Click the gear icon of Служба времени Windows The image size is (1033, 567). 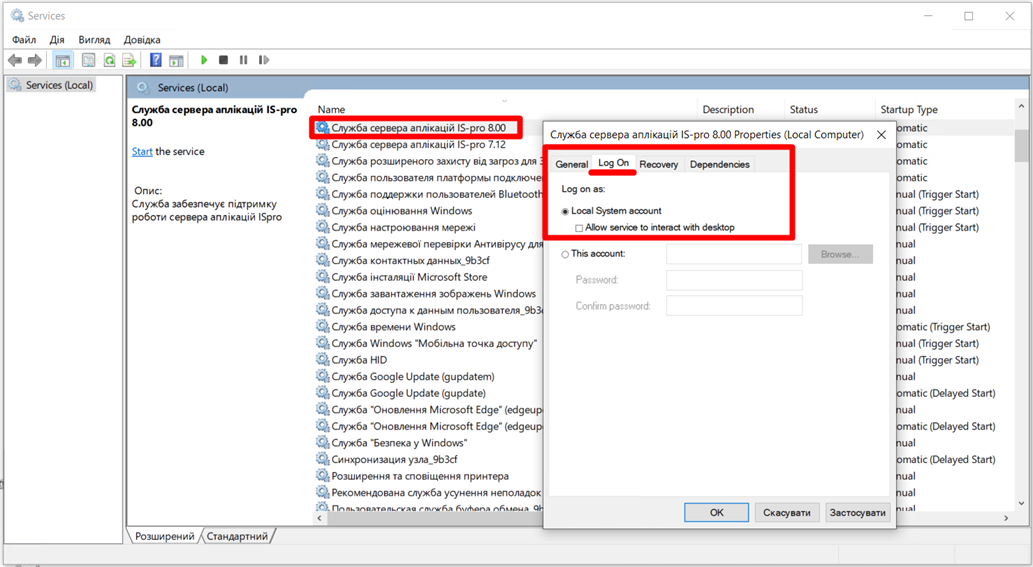322,326
